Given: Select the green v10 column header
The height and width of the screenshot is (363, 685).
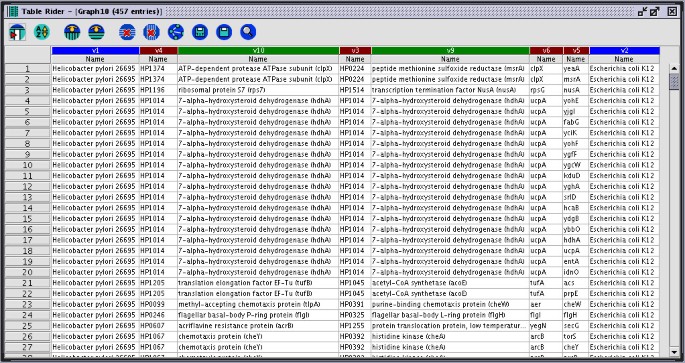Looking at the screenshot, I should [258, 51].
